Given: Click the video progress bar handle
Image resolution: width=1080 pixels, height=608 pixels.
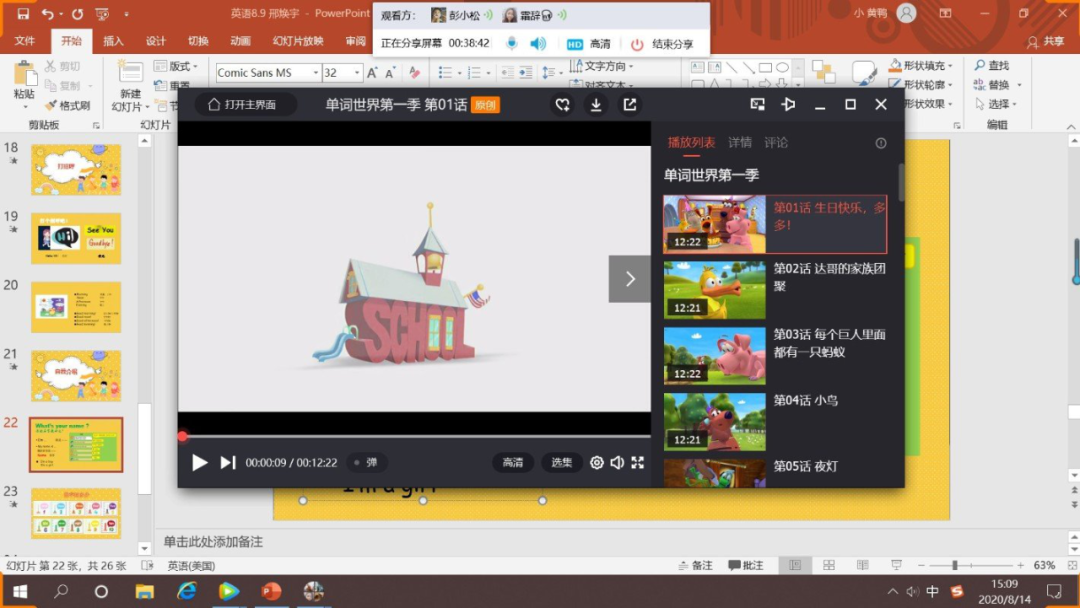Looking at the screenshot, I should click(183, 436).
